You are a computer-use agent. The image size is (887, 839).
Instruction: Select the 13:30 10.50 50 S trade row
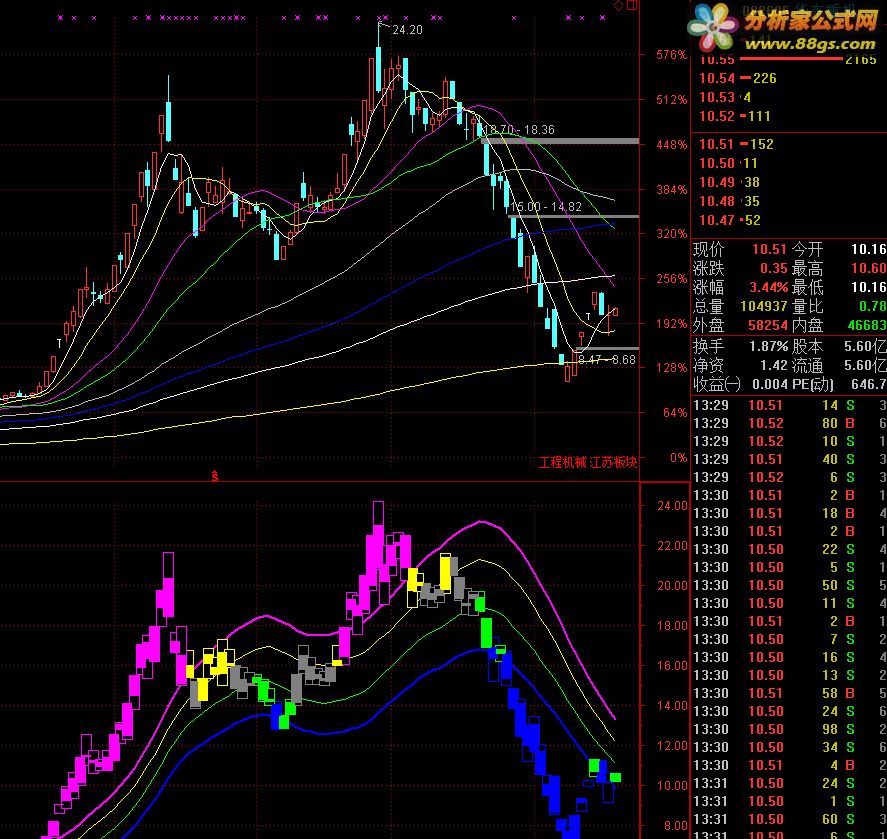(789, 585)
